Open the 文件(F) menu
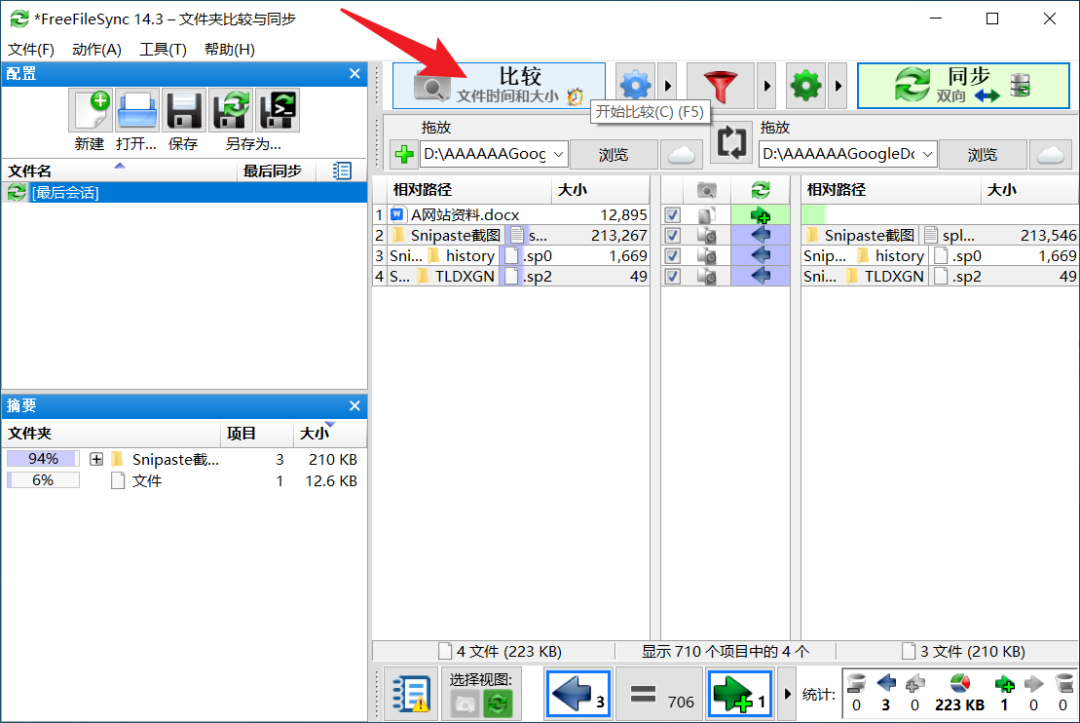1080x723 pixels. point(31,50)
